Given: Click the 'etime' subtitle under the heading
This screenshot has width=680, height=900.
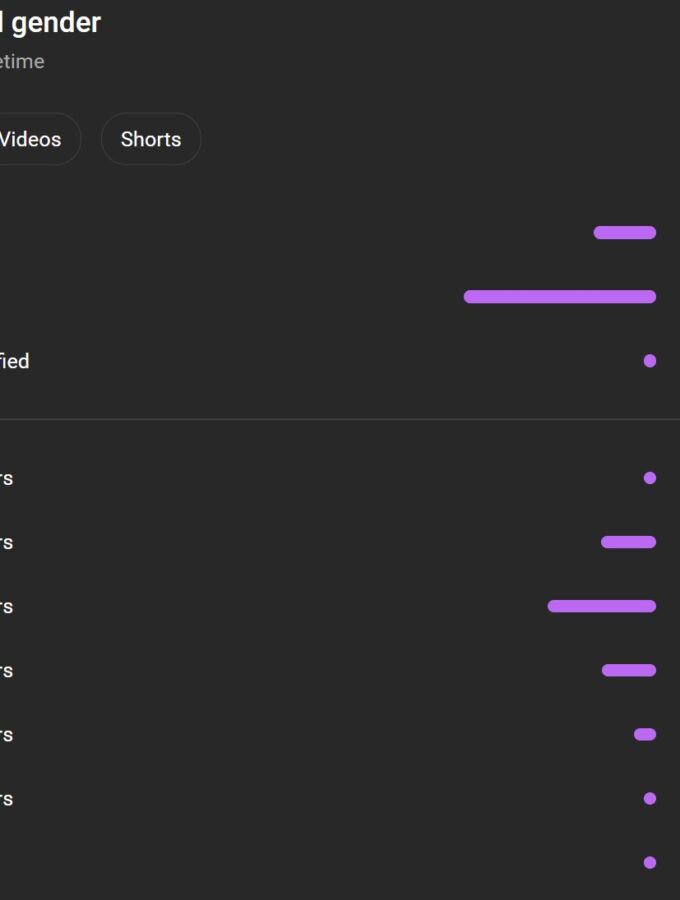Looking at the screenshot, I should pos(22,61).
